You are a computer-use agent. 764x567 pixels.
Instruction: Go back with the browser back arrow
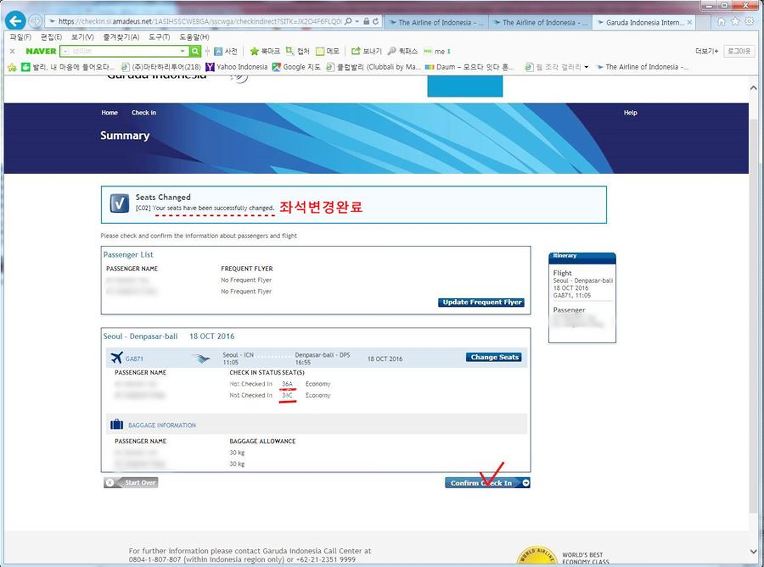click(15, 21)
